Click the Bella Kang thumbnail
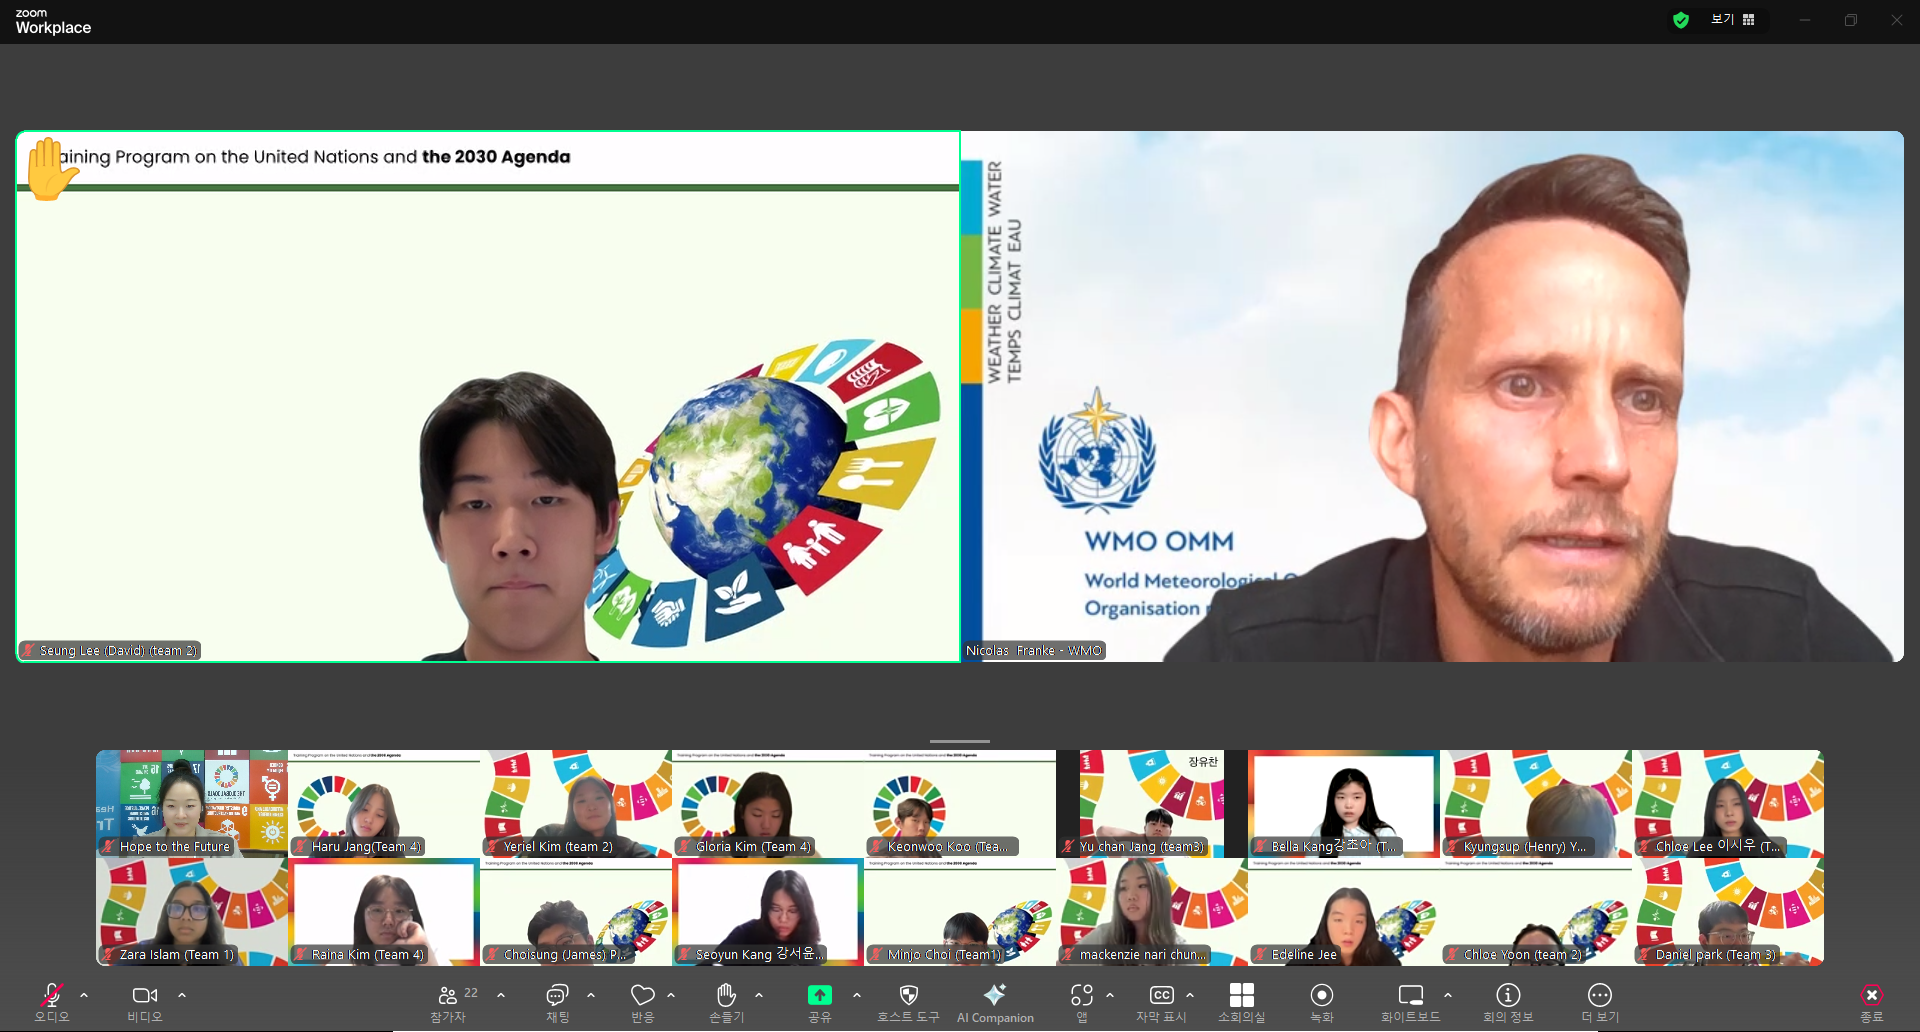The height and width of the screenshot is (1032, 1920). [1344, 804]
